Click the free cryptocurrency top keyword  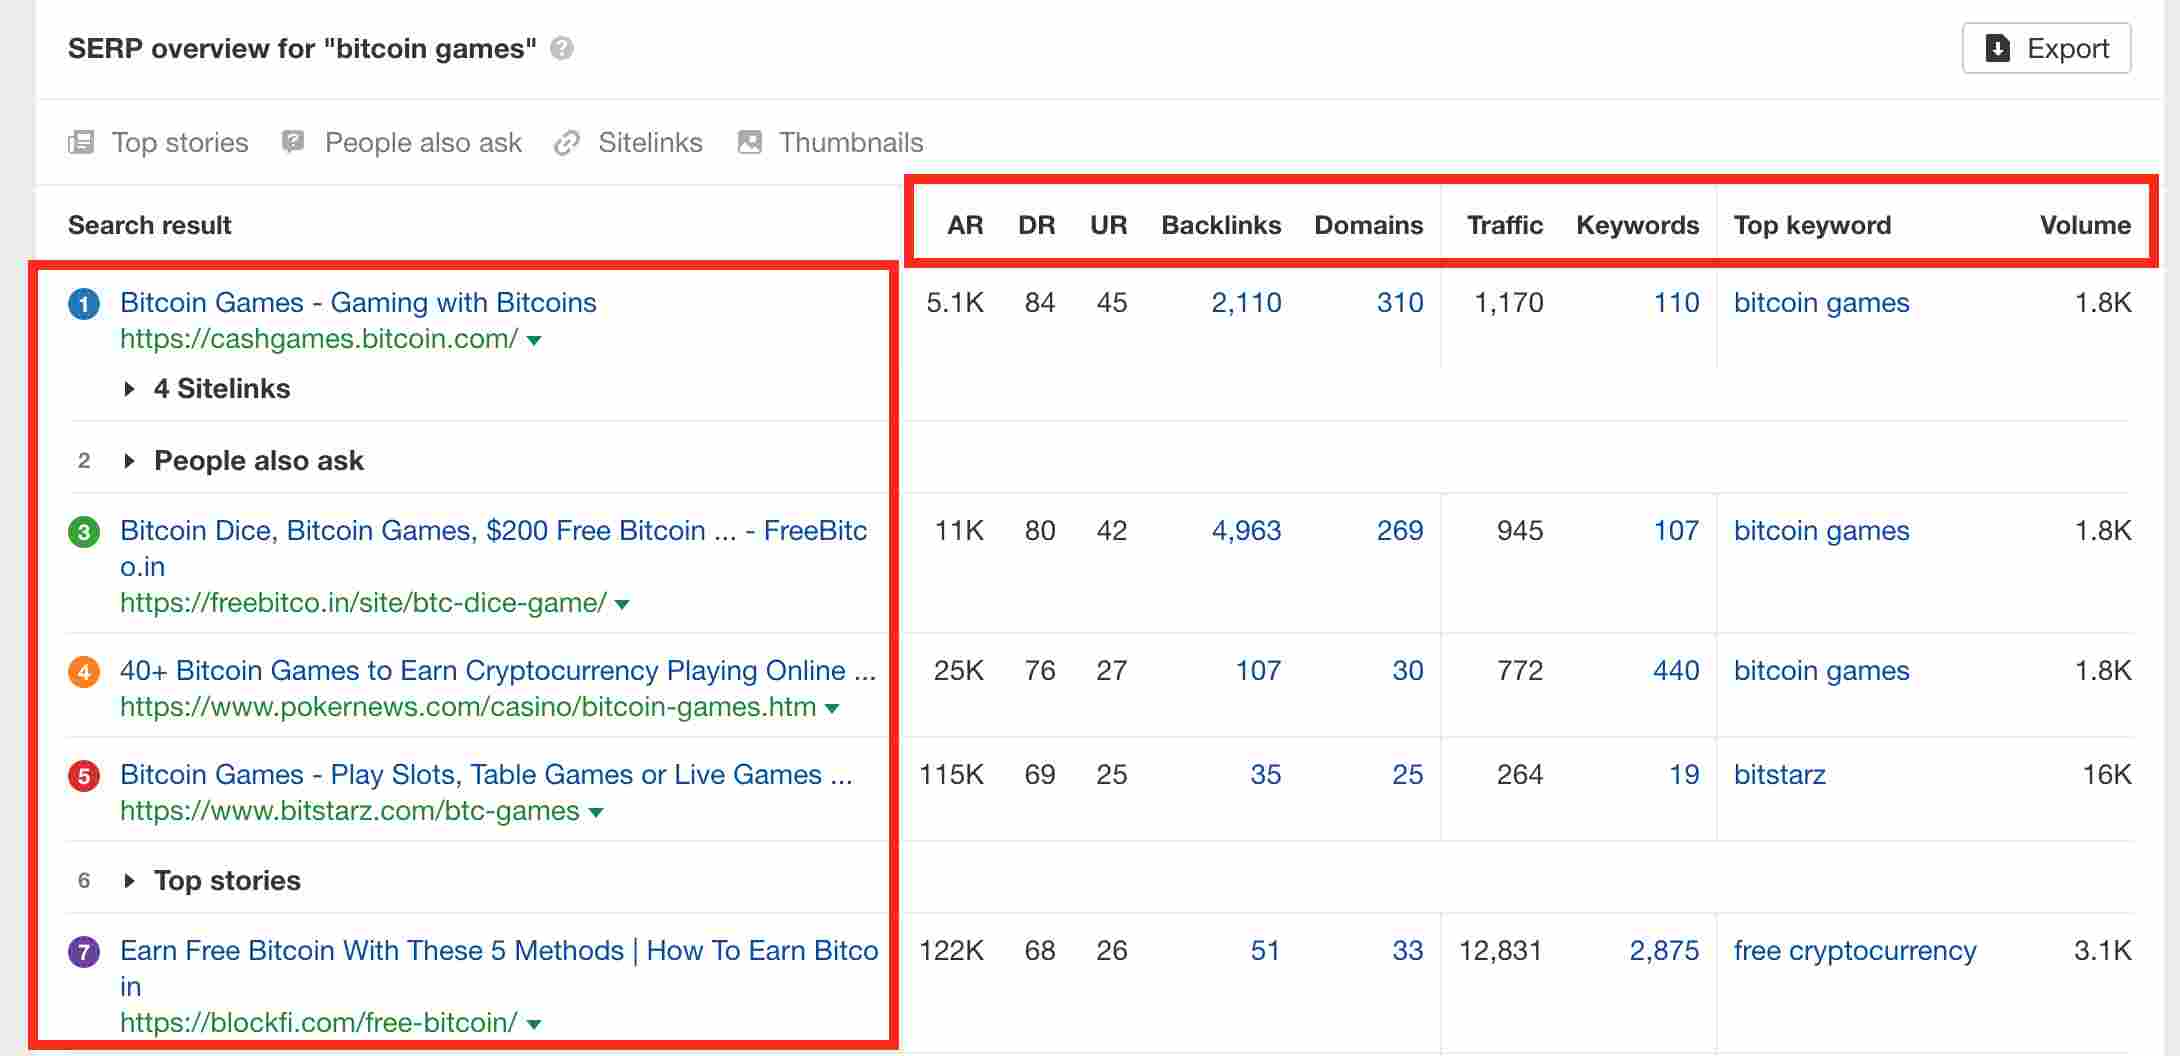(1855, 950)
